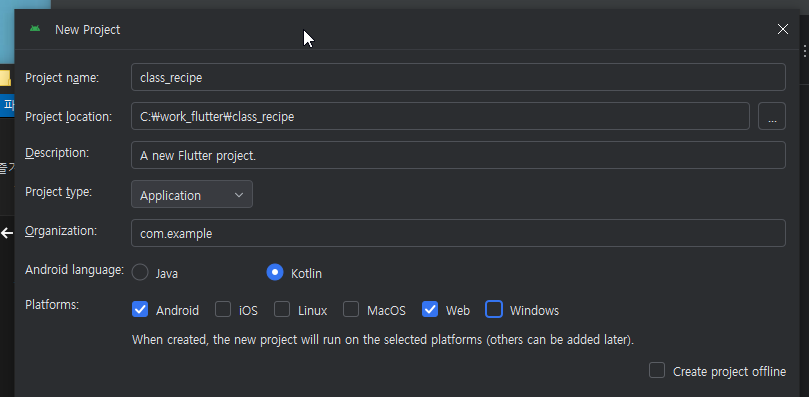
Task: Enable the MacOS platform checkbox
Action: tap(351, 309)
